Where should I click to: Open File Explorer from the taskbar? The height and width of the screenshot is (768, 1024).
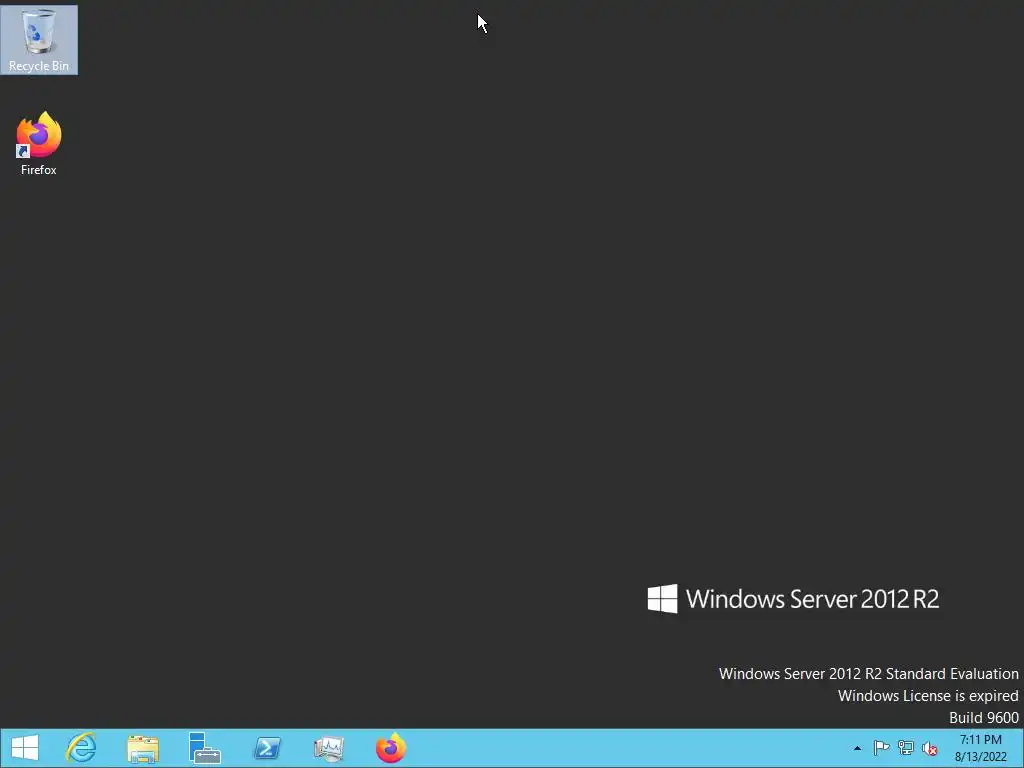(x=143, y=748)
